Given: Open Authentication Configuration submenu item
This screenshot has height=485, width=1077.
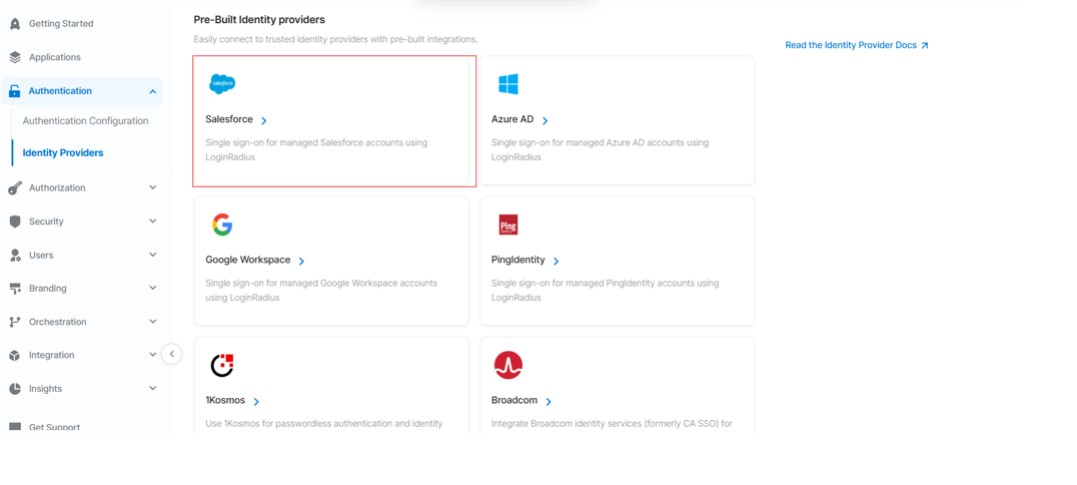Looking at the screenshot, I should click(85, 121).
